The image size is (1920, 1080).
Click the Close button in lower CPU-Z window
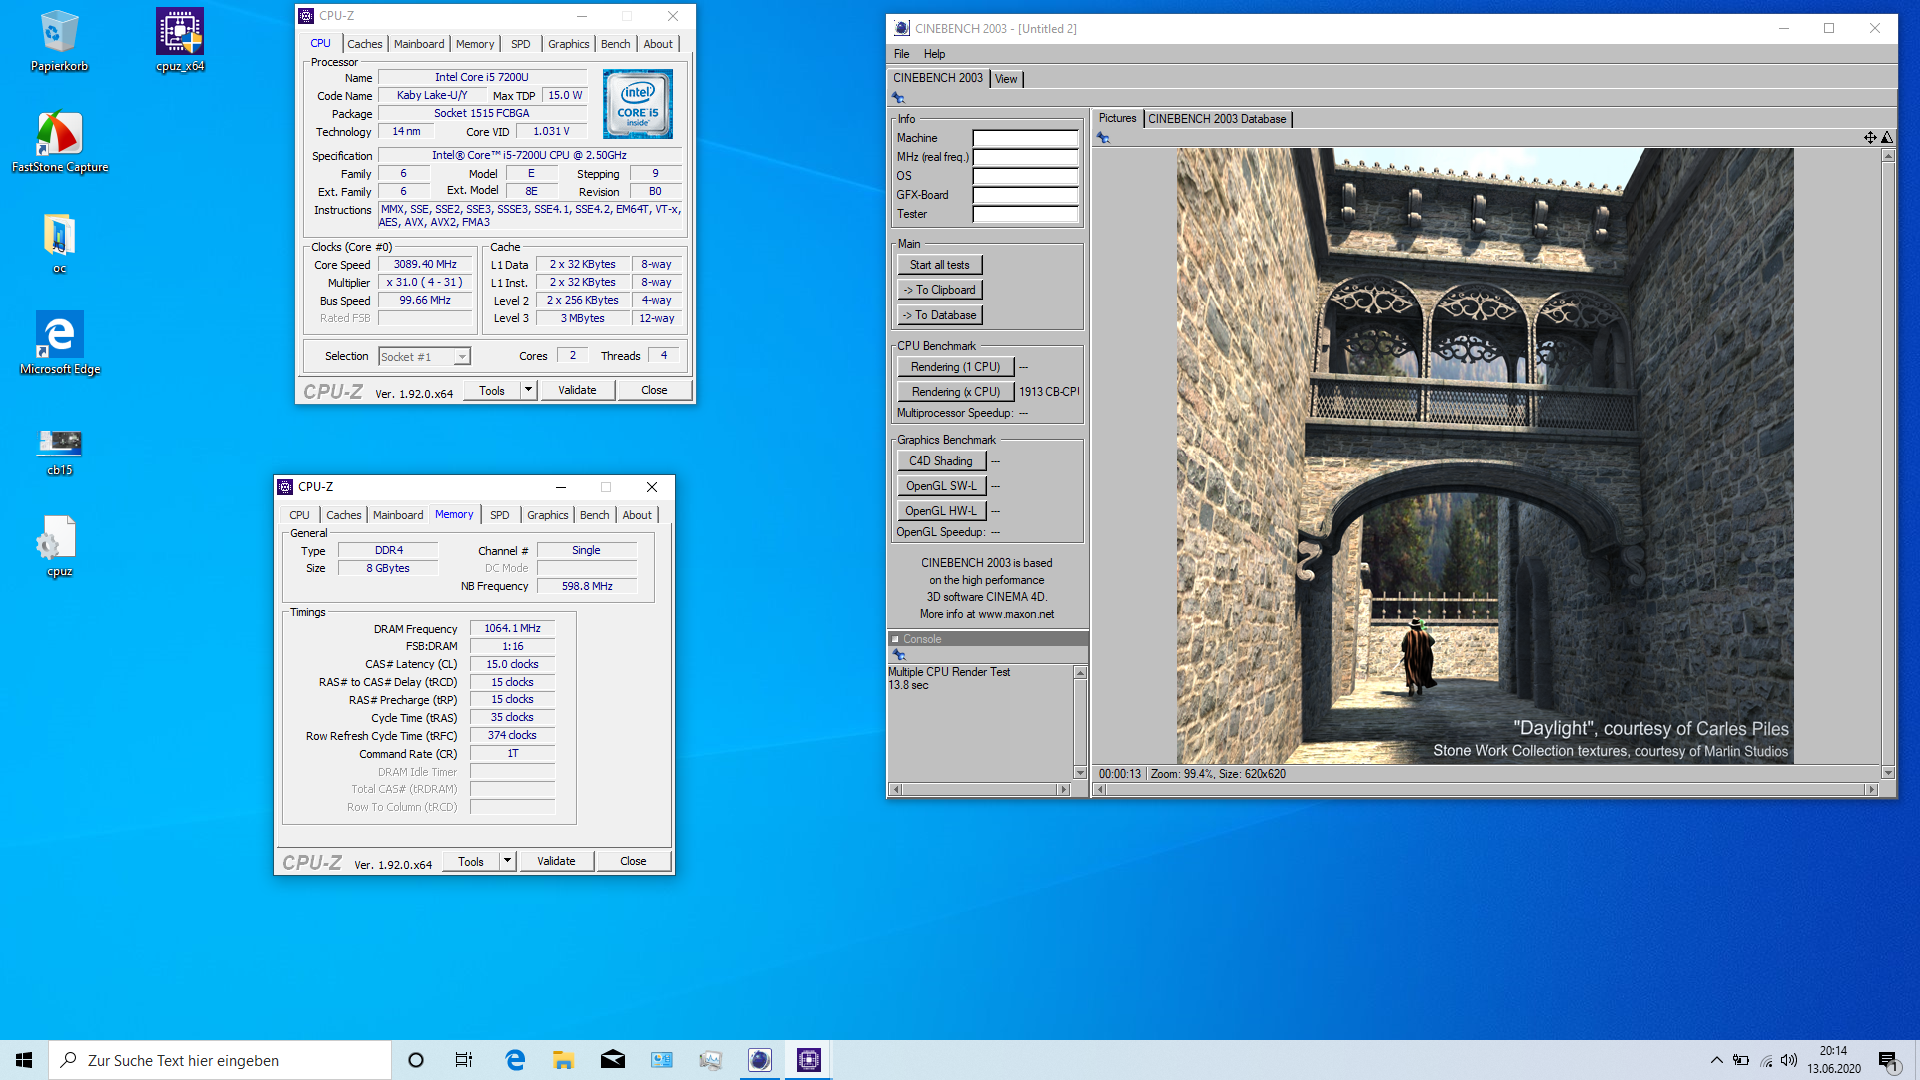click(633, 861)
